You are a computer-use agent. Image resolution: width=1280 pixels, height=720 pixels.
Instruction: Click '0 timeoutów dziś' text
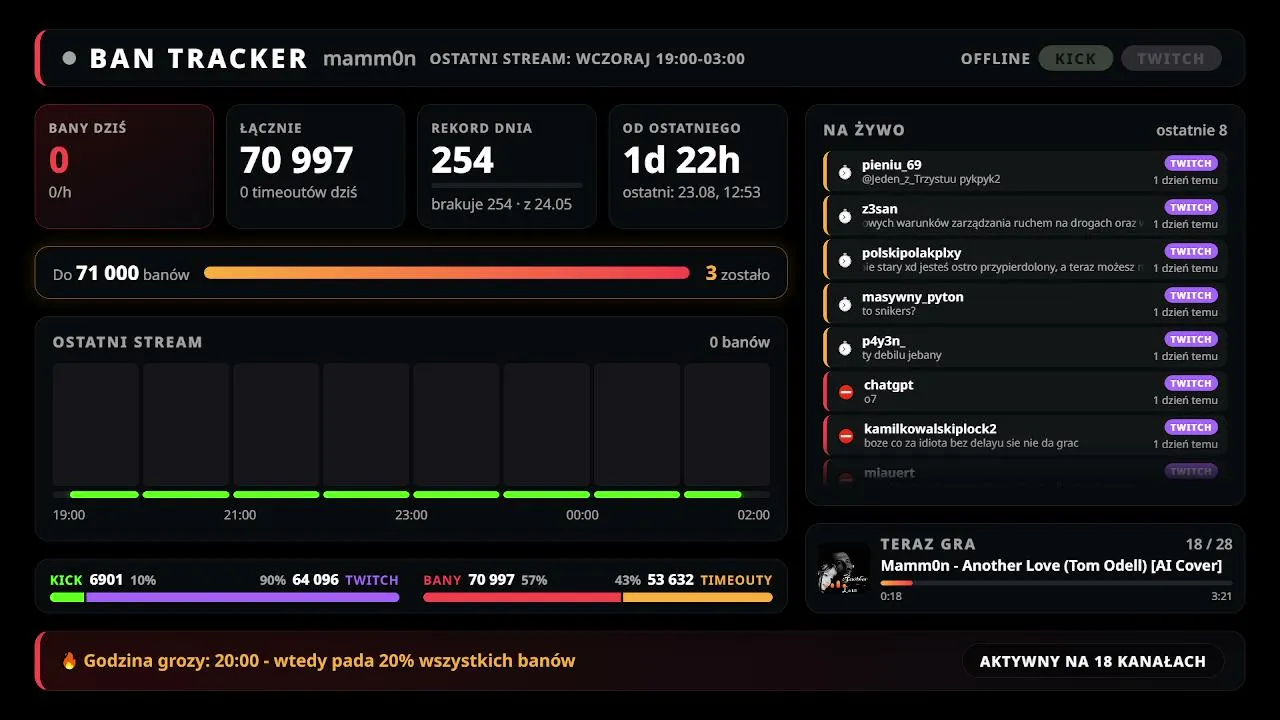point(299,192)
